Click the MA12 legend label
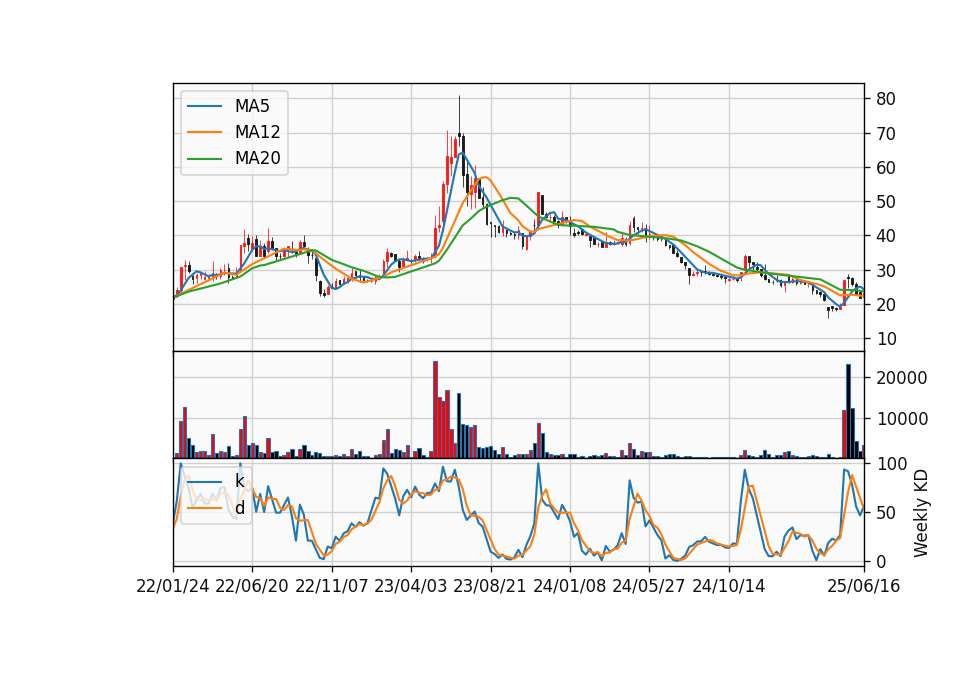The image size is (960, 690). (257, 132)
